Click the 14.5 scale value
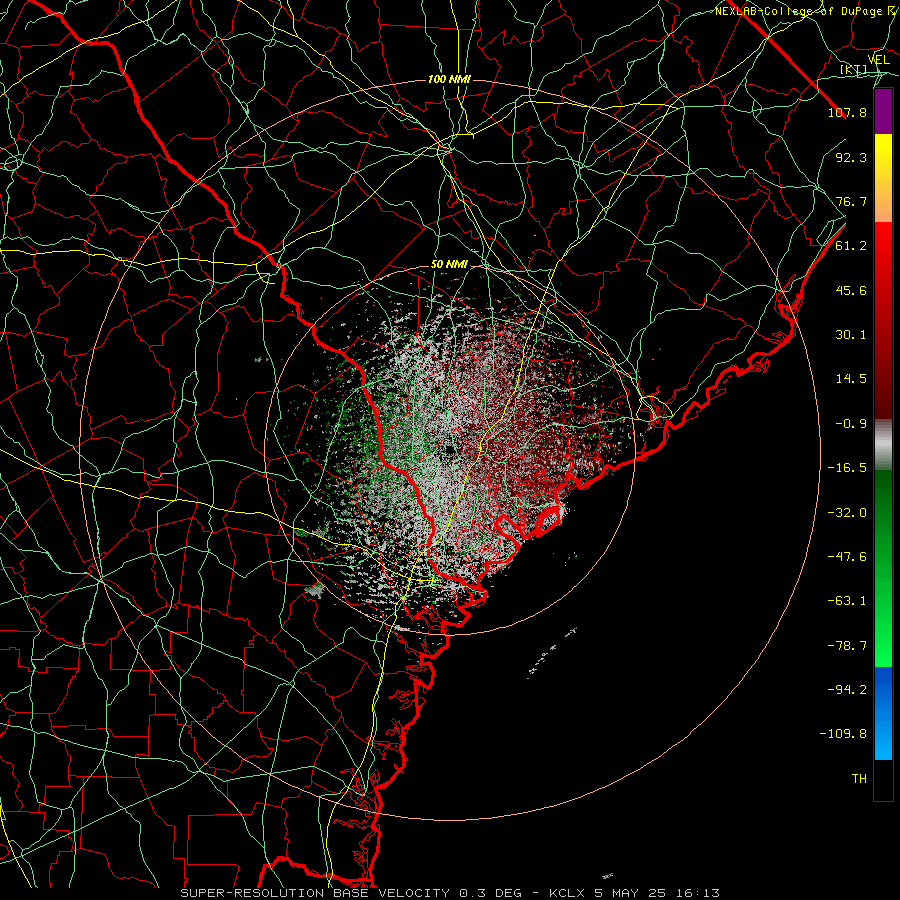Viewport: 900px width, 900px height. point(851,379)
